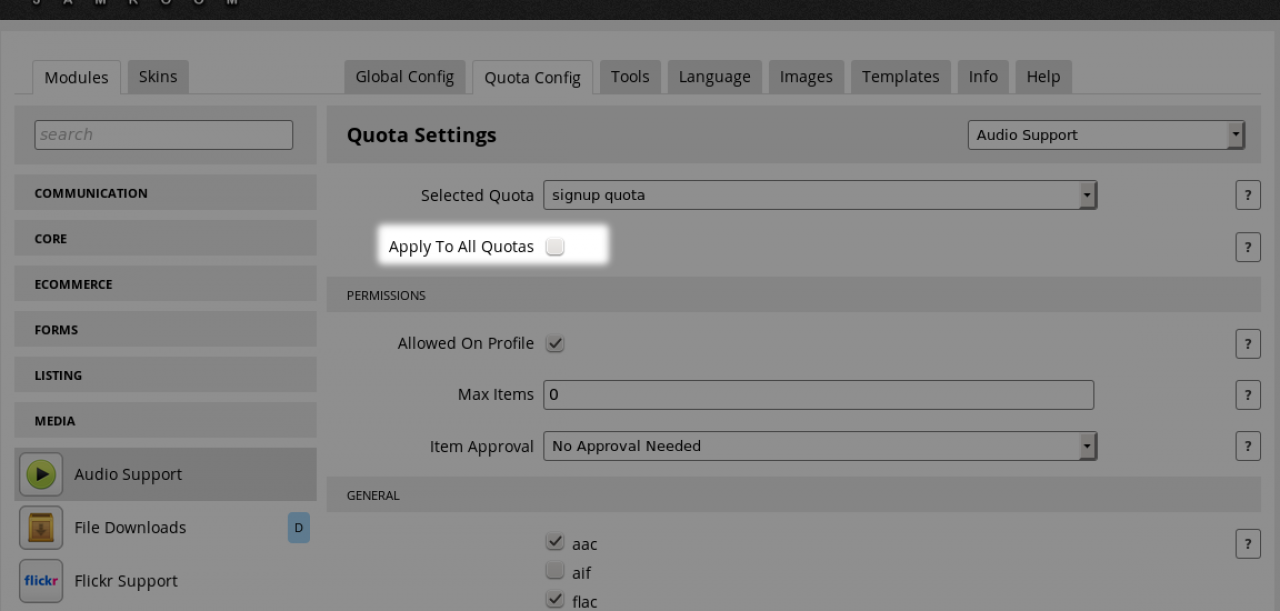Open the Item Approval dropdown
The height and width of the screenshot is (611, 1280).
(819, 446)
